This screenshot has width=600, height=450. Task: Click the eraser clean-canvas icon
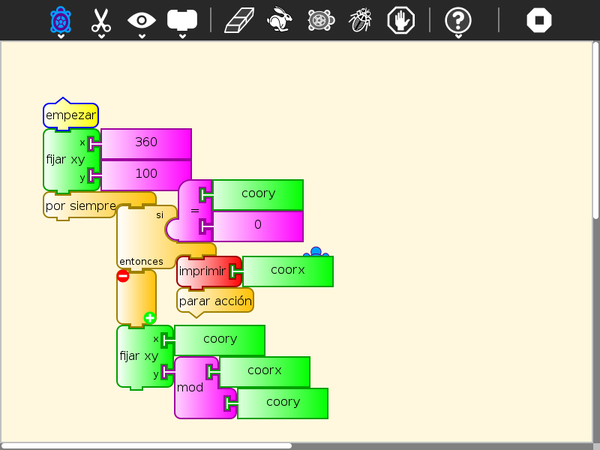tap(241, 20)
